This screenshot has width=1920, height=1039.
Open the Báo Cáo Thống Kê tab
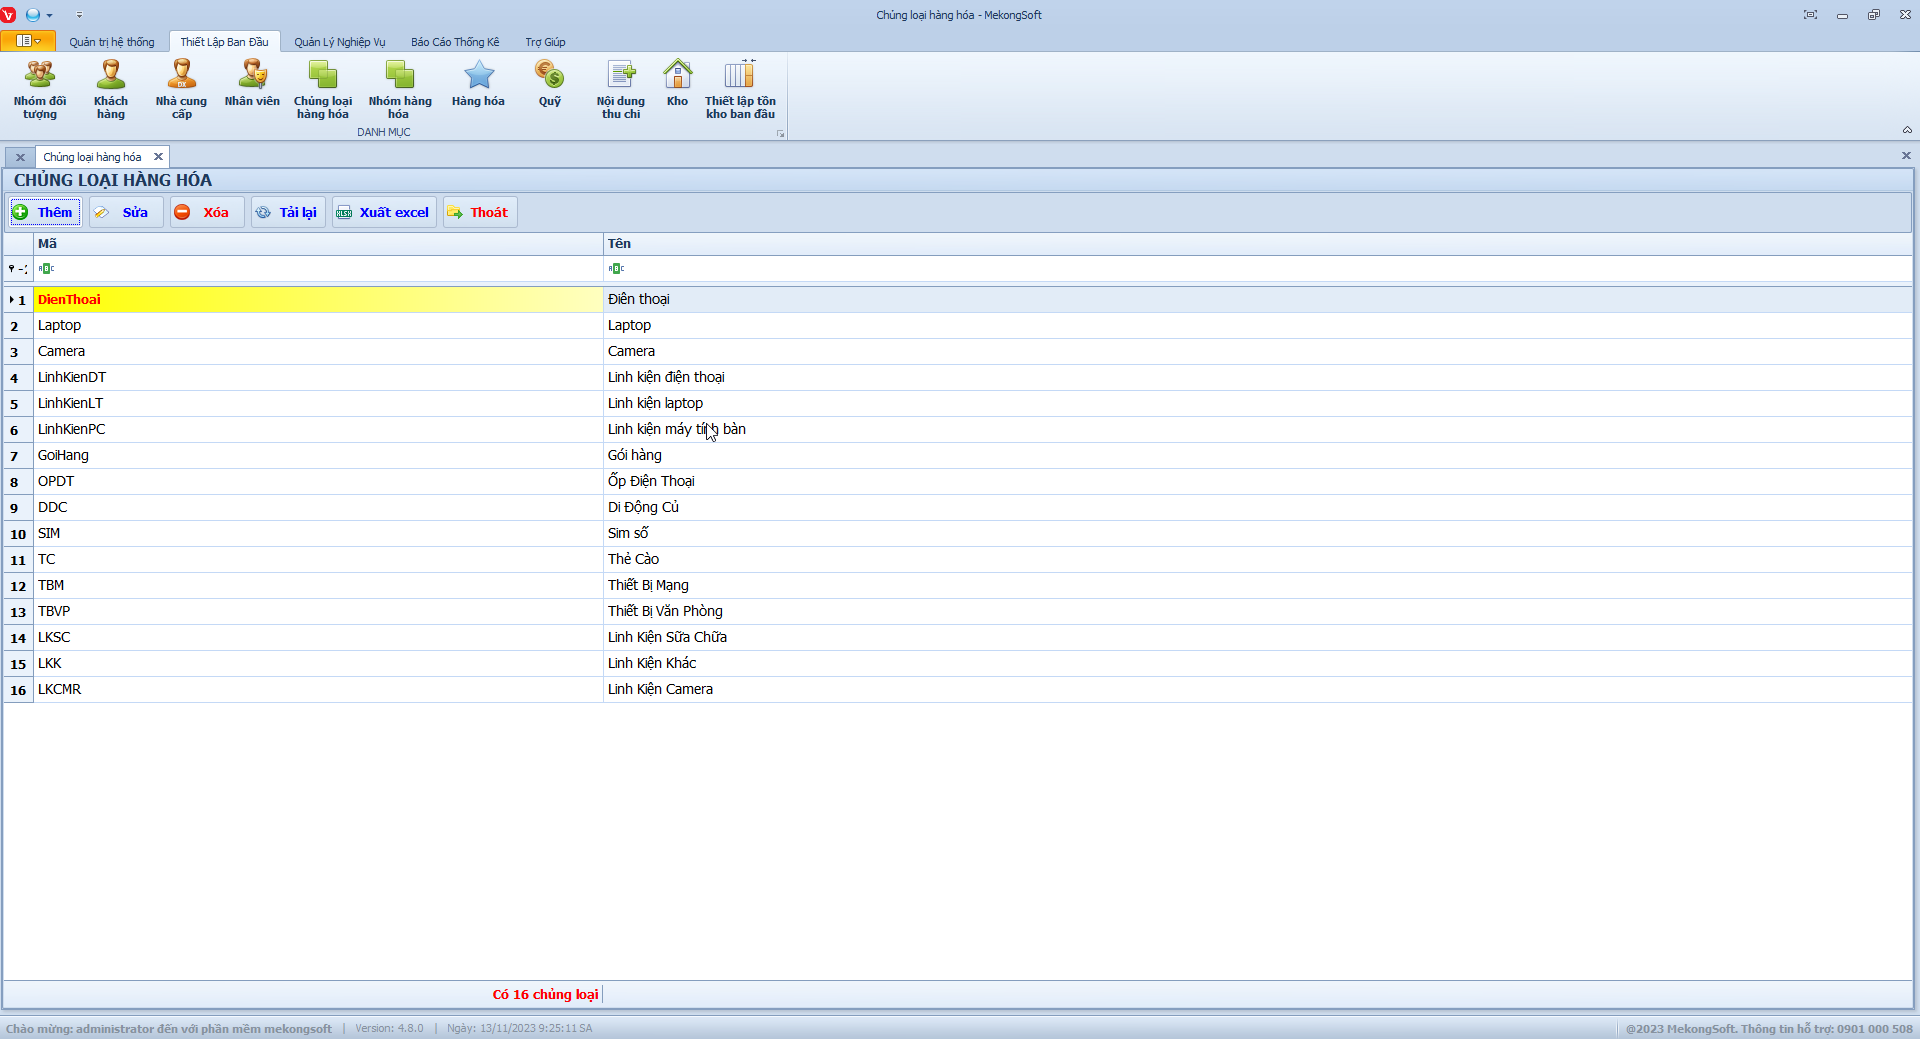click(455, 42)
